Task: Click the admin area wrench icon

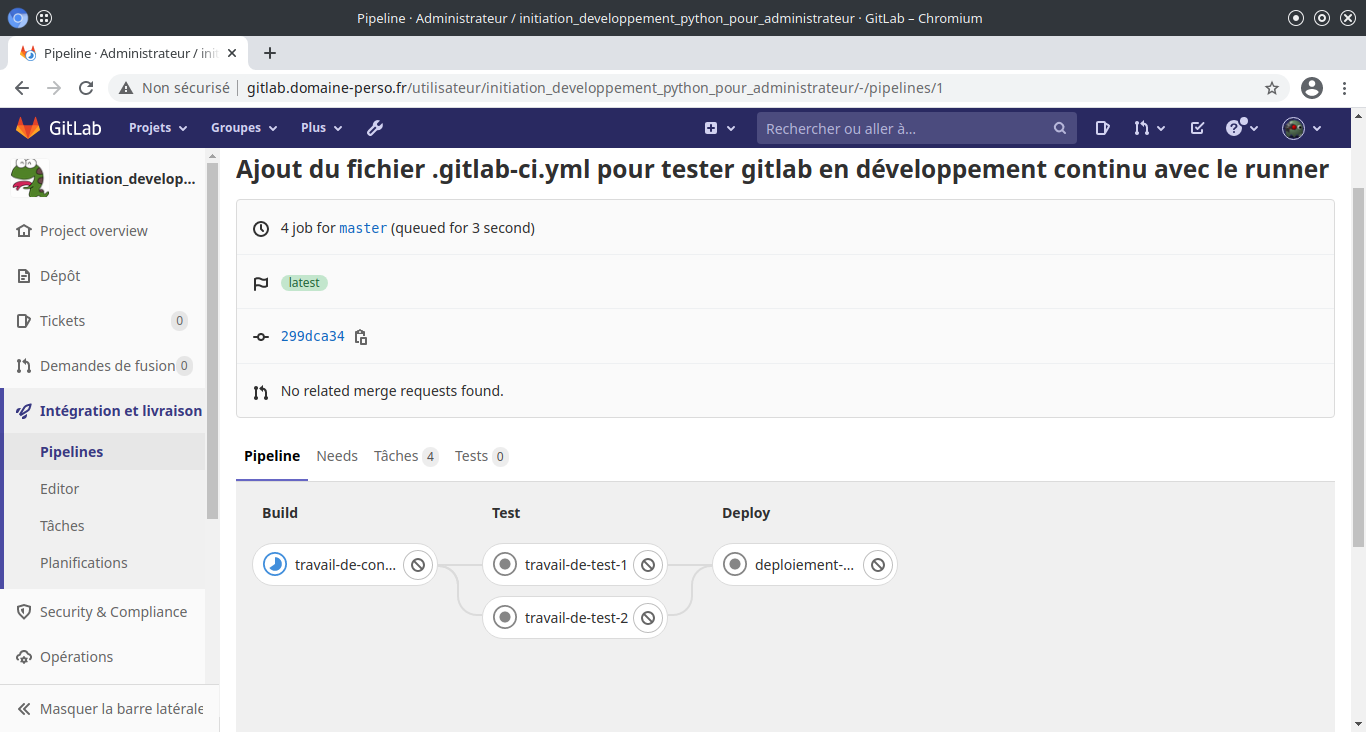Action: (375, 128)
